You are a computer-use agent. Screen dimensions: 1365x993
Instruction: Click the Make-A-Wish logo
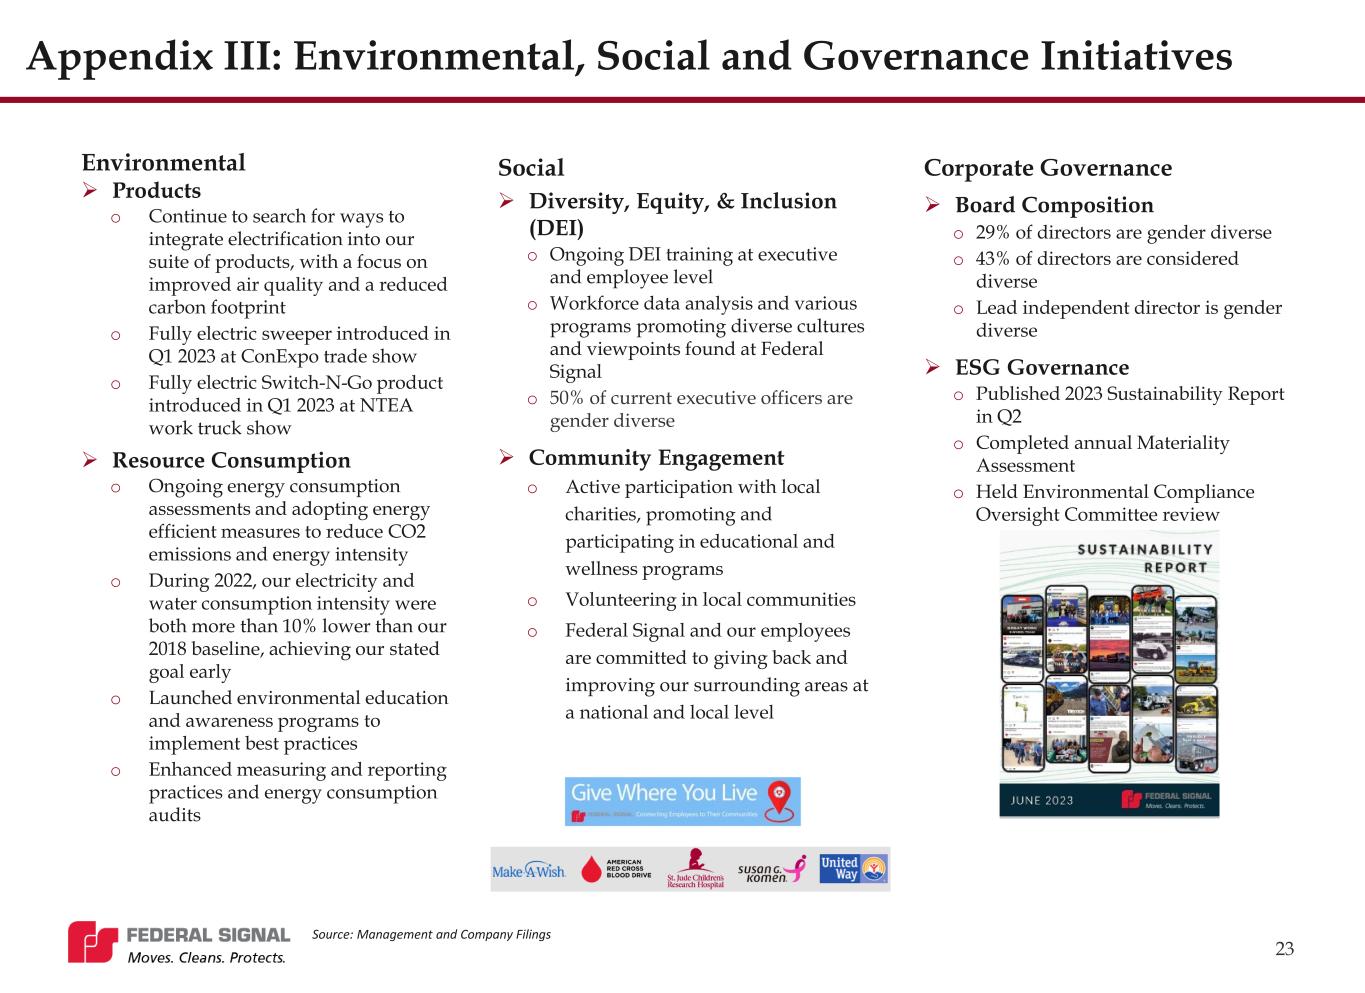pyautogui.click(x=529, y=870)
